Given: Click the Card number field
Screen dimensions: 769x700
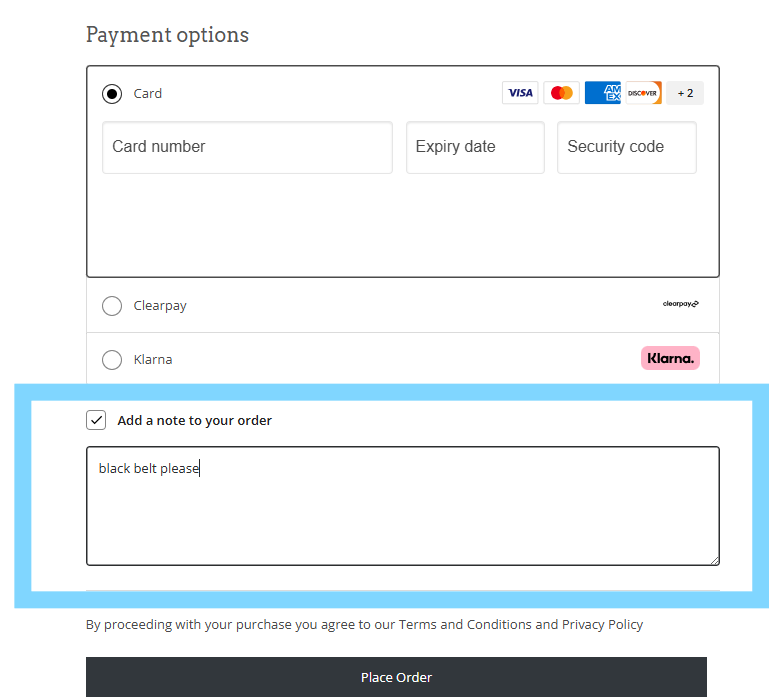Looking at the screenshot, I should pyautogui.click(x=247, y=147).
